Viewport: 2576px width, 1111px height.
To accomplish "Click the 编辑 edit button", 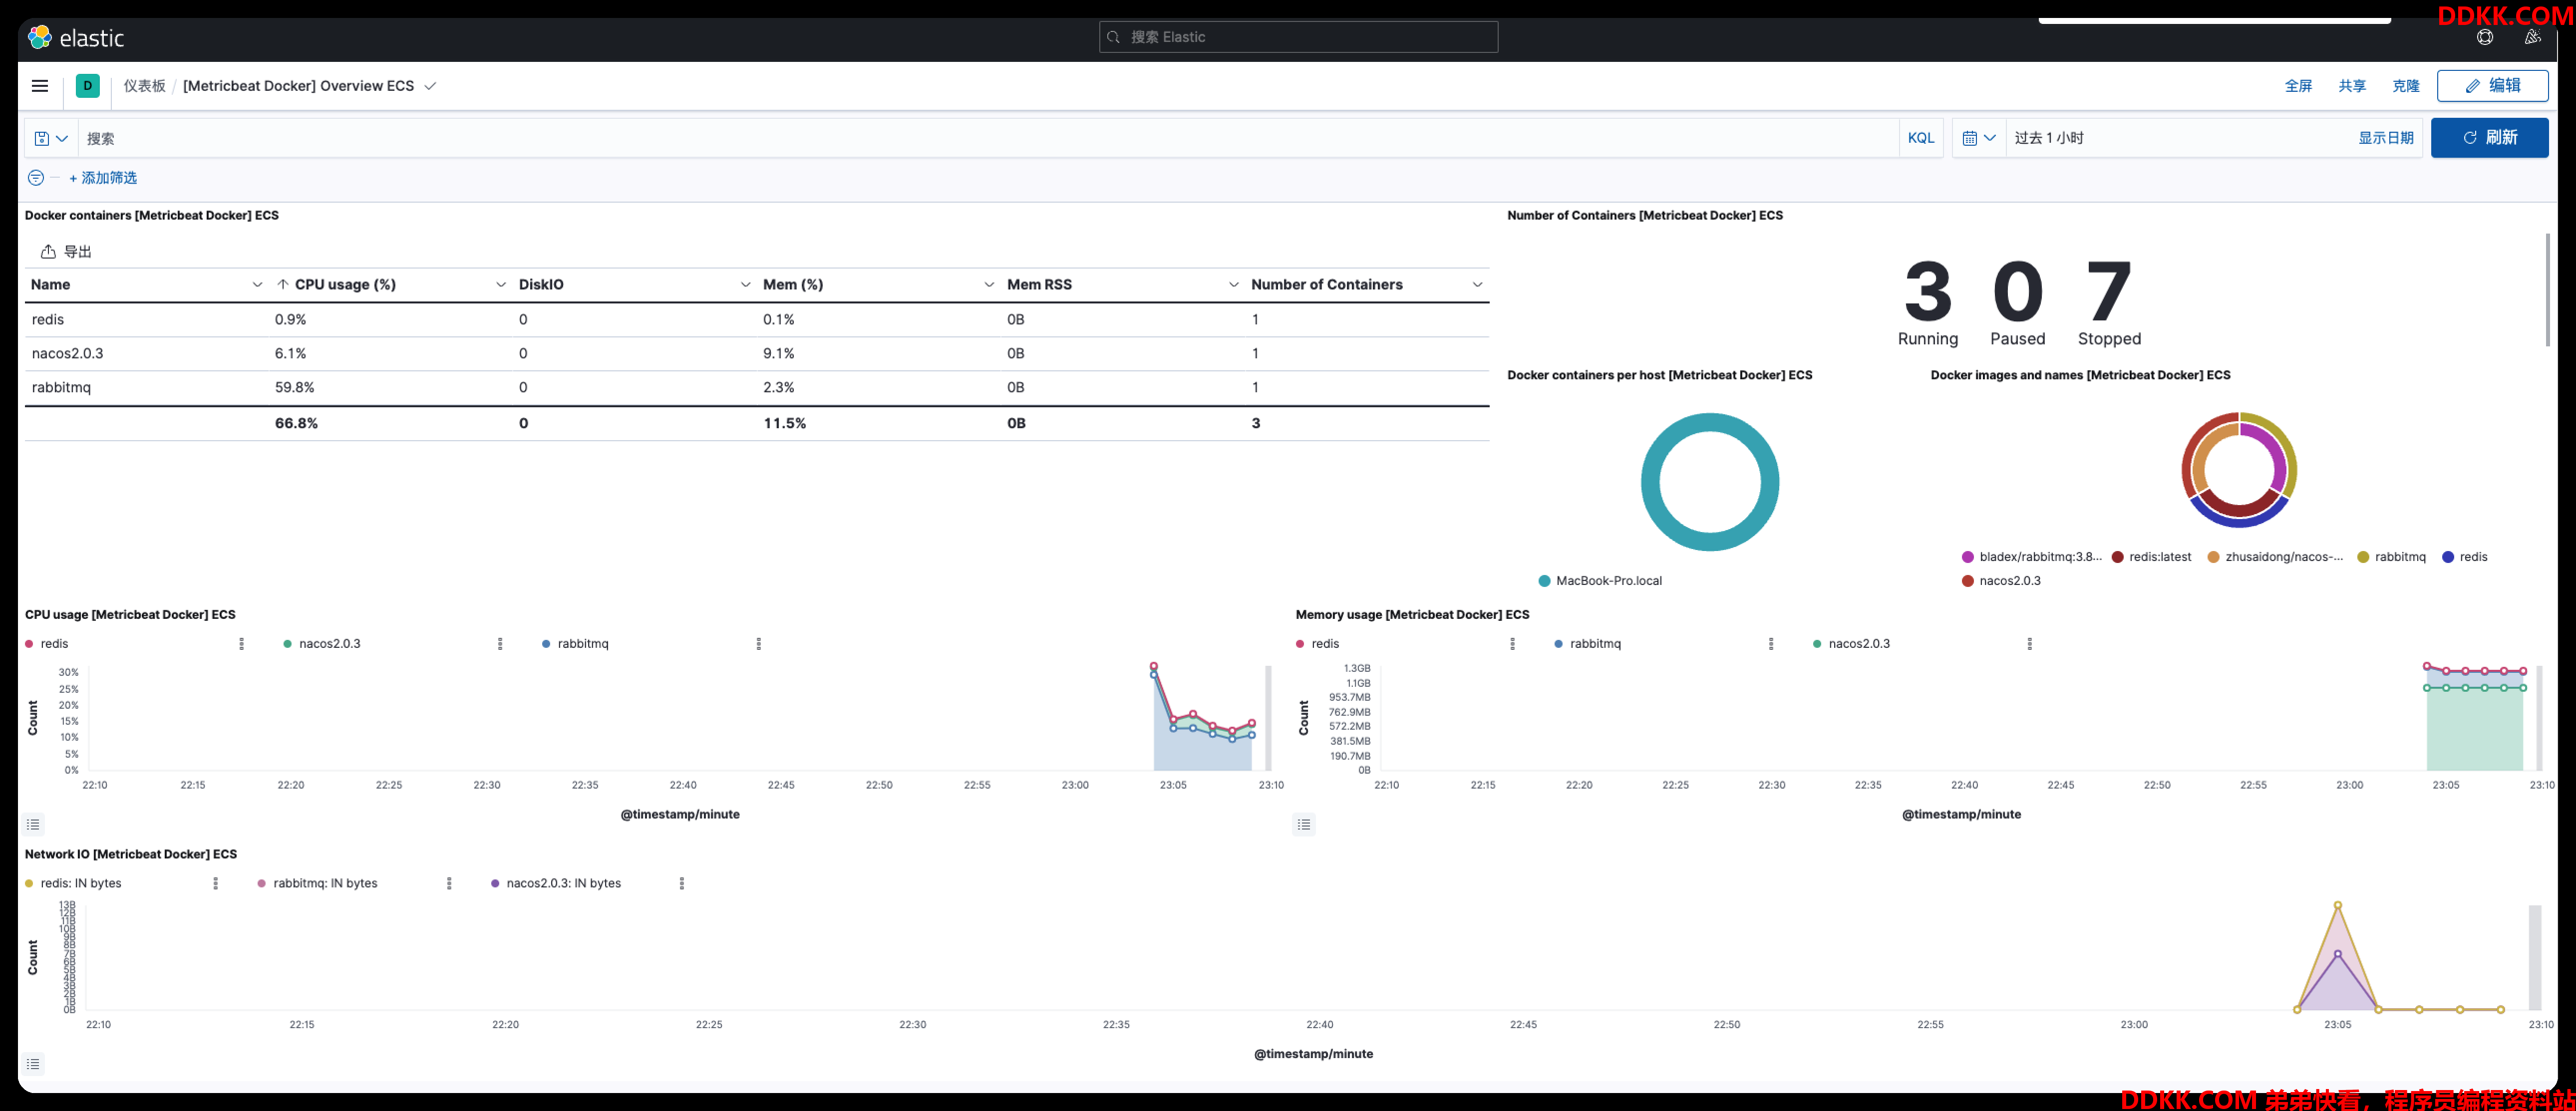I will pyautogui.click(x=2492, y=86).
